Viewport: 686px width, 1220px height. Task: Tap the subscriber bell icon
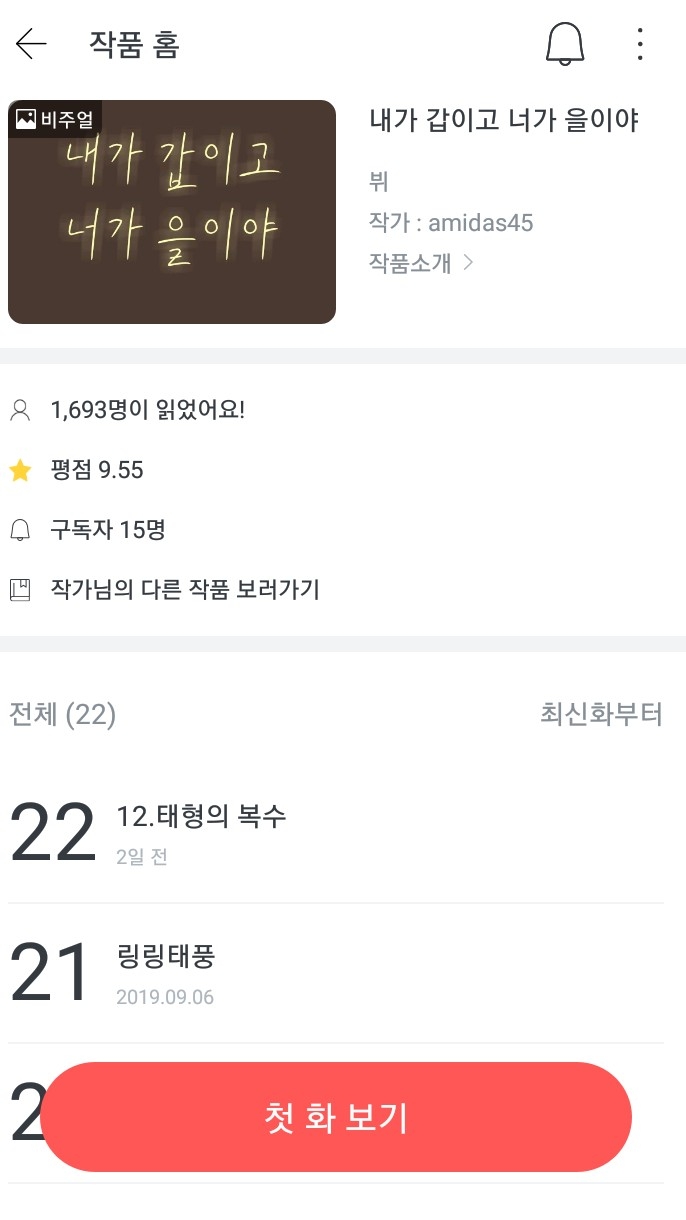[x=19, y=530]
